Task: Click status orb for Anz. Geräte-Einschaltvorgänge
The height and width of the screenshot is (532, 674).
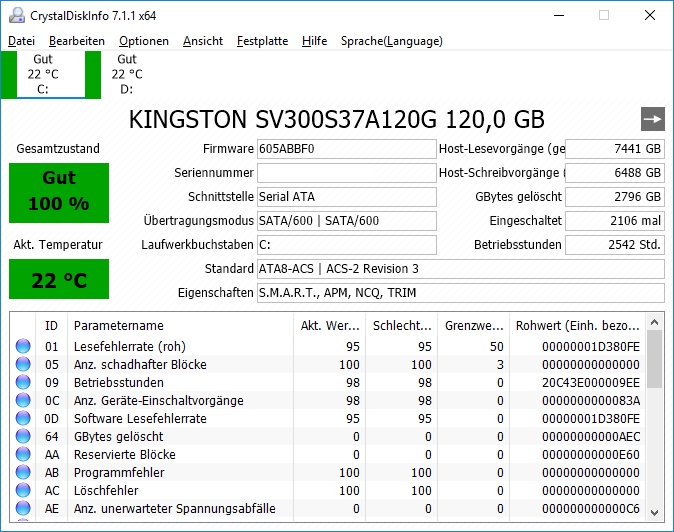Action: coord(23,401)
